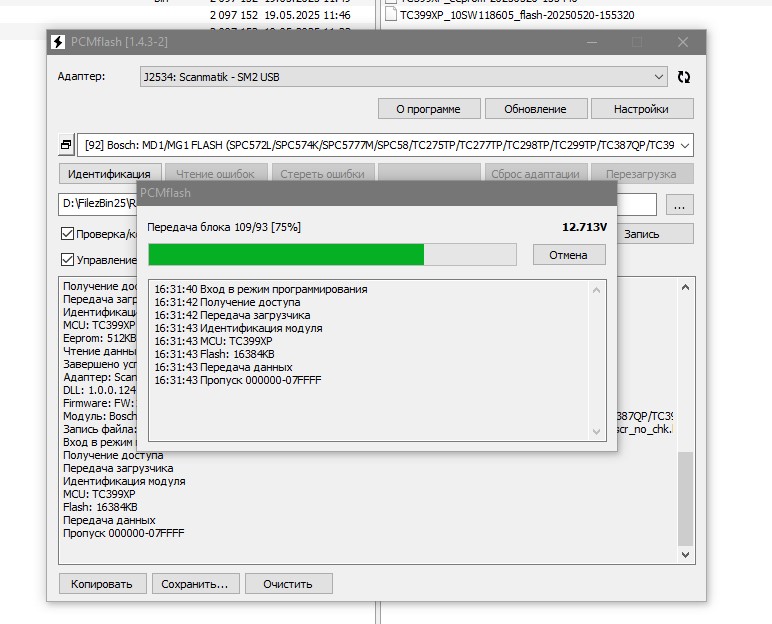The height and width of the screenshot is (624, 772).
Task: Click Чтение ошибок button
Action: click(x=216, y=174)
